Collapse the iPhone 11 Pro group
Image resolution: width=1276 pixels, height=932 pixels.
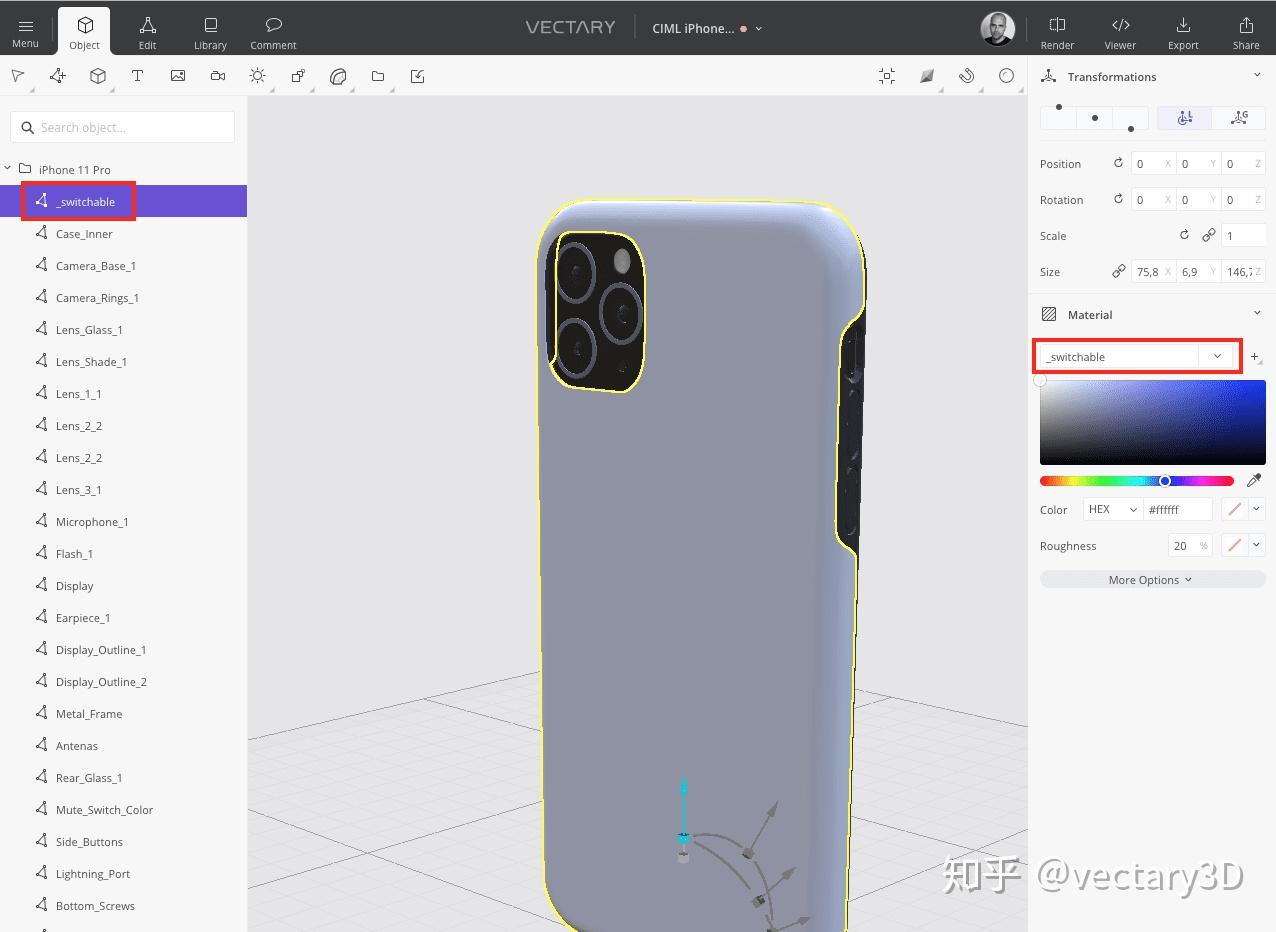(8, 168)
